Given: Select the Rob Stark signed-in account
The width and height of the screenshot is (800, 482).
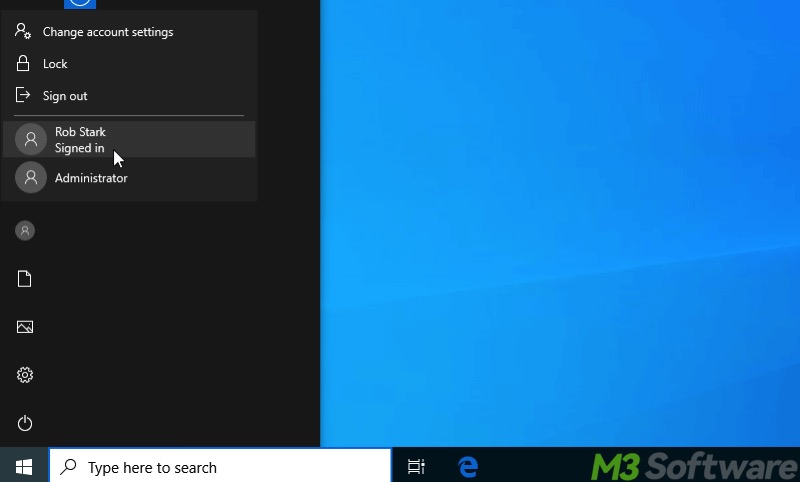Looking at the screenshot, I should point(80,140).
